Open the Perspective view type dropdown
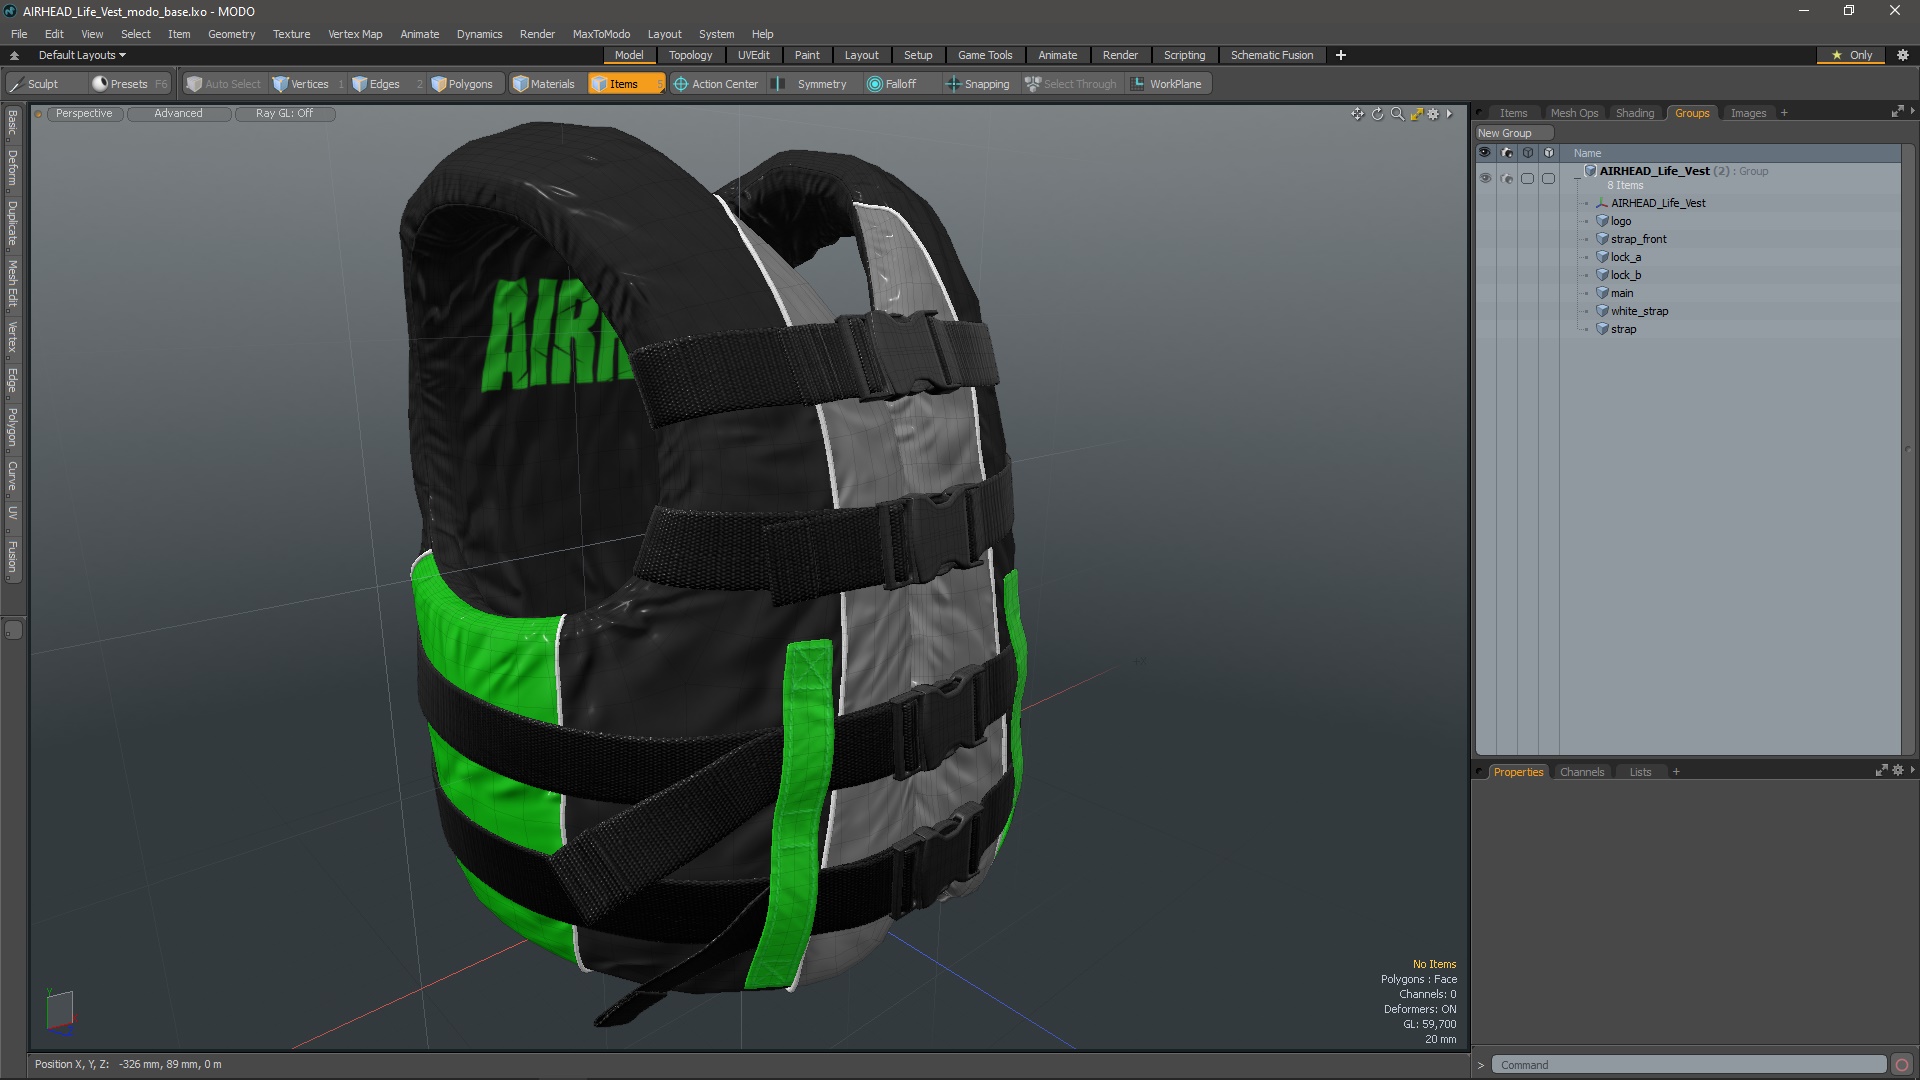Viewport: 1920px width, 1080px height. [x=84, y=113]
